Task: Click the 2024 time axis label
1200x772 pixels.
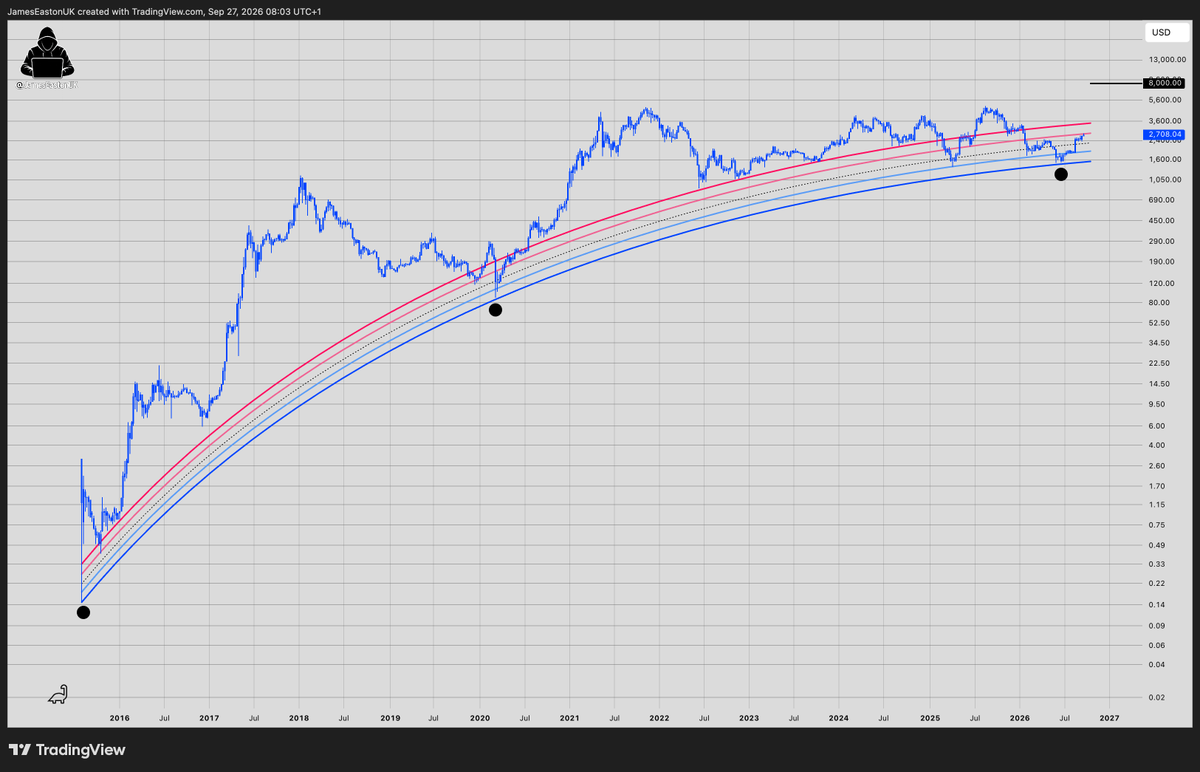Action: [839, 718]
